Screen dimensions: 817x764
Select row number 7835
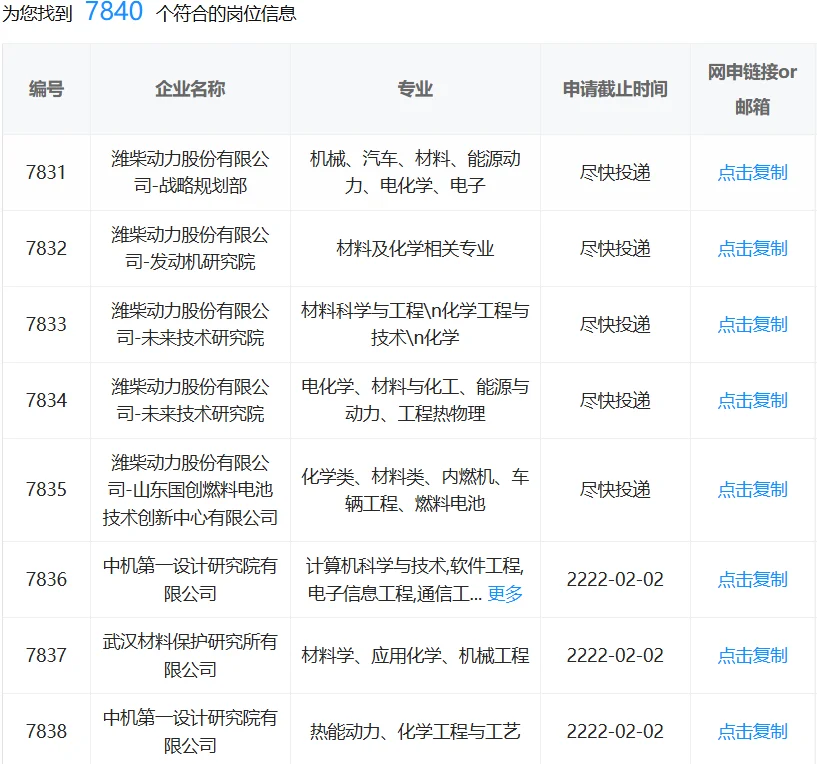(43, 490)
